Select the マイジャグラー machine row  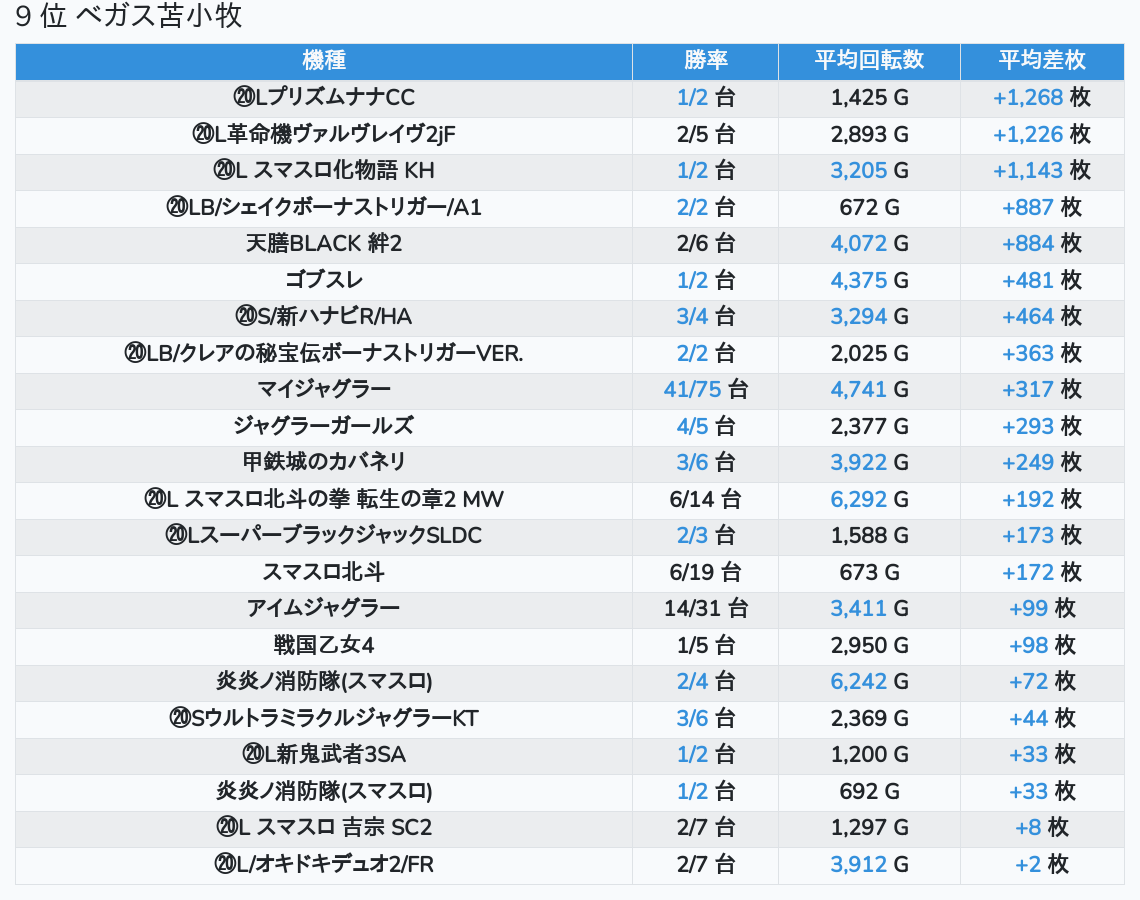click(x=323, y=389)
